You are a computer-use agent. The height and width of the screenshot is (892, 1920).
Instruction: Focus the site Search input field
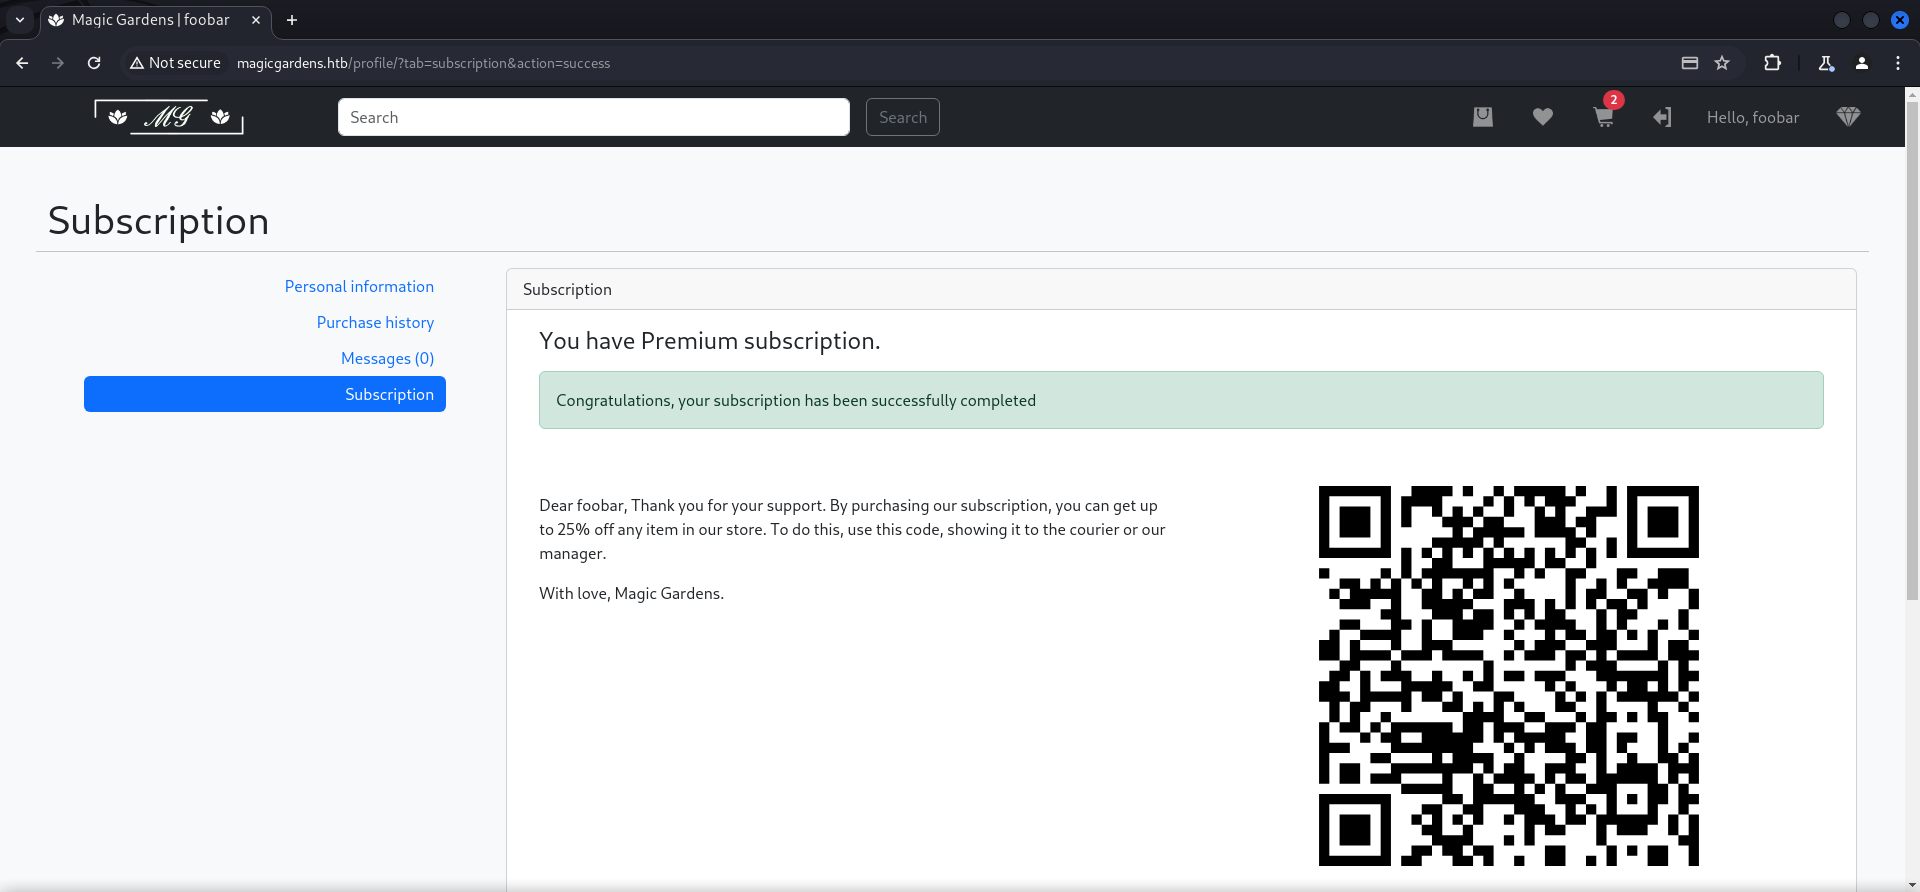(594, 117)
